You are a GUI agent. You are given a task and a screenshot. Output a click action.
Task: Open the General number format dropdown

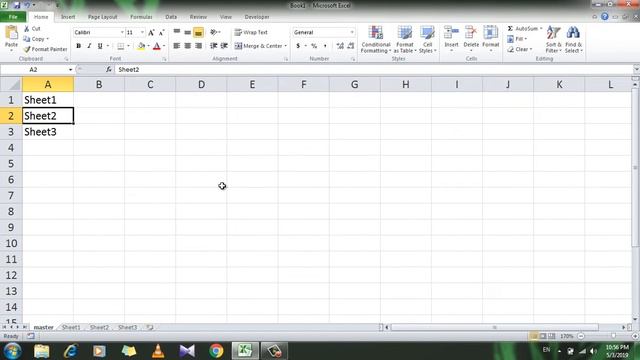pyautogui.click(x=352, y=32)
